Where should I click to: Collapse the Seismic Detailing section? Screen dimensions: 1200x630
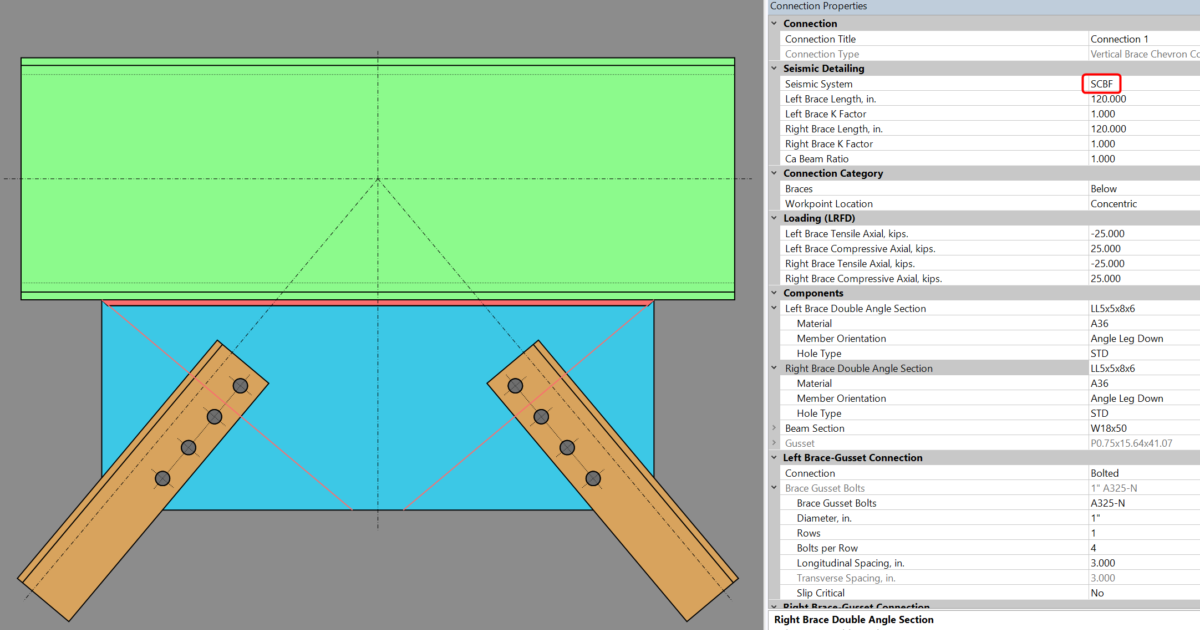774,69
